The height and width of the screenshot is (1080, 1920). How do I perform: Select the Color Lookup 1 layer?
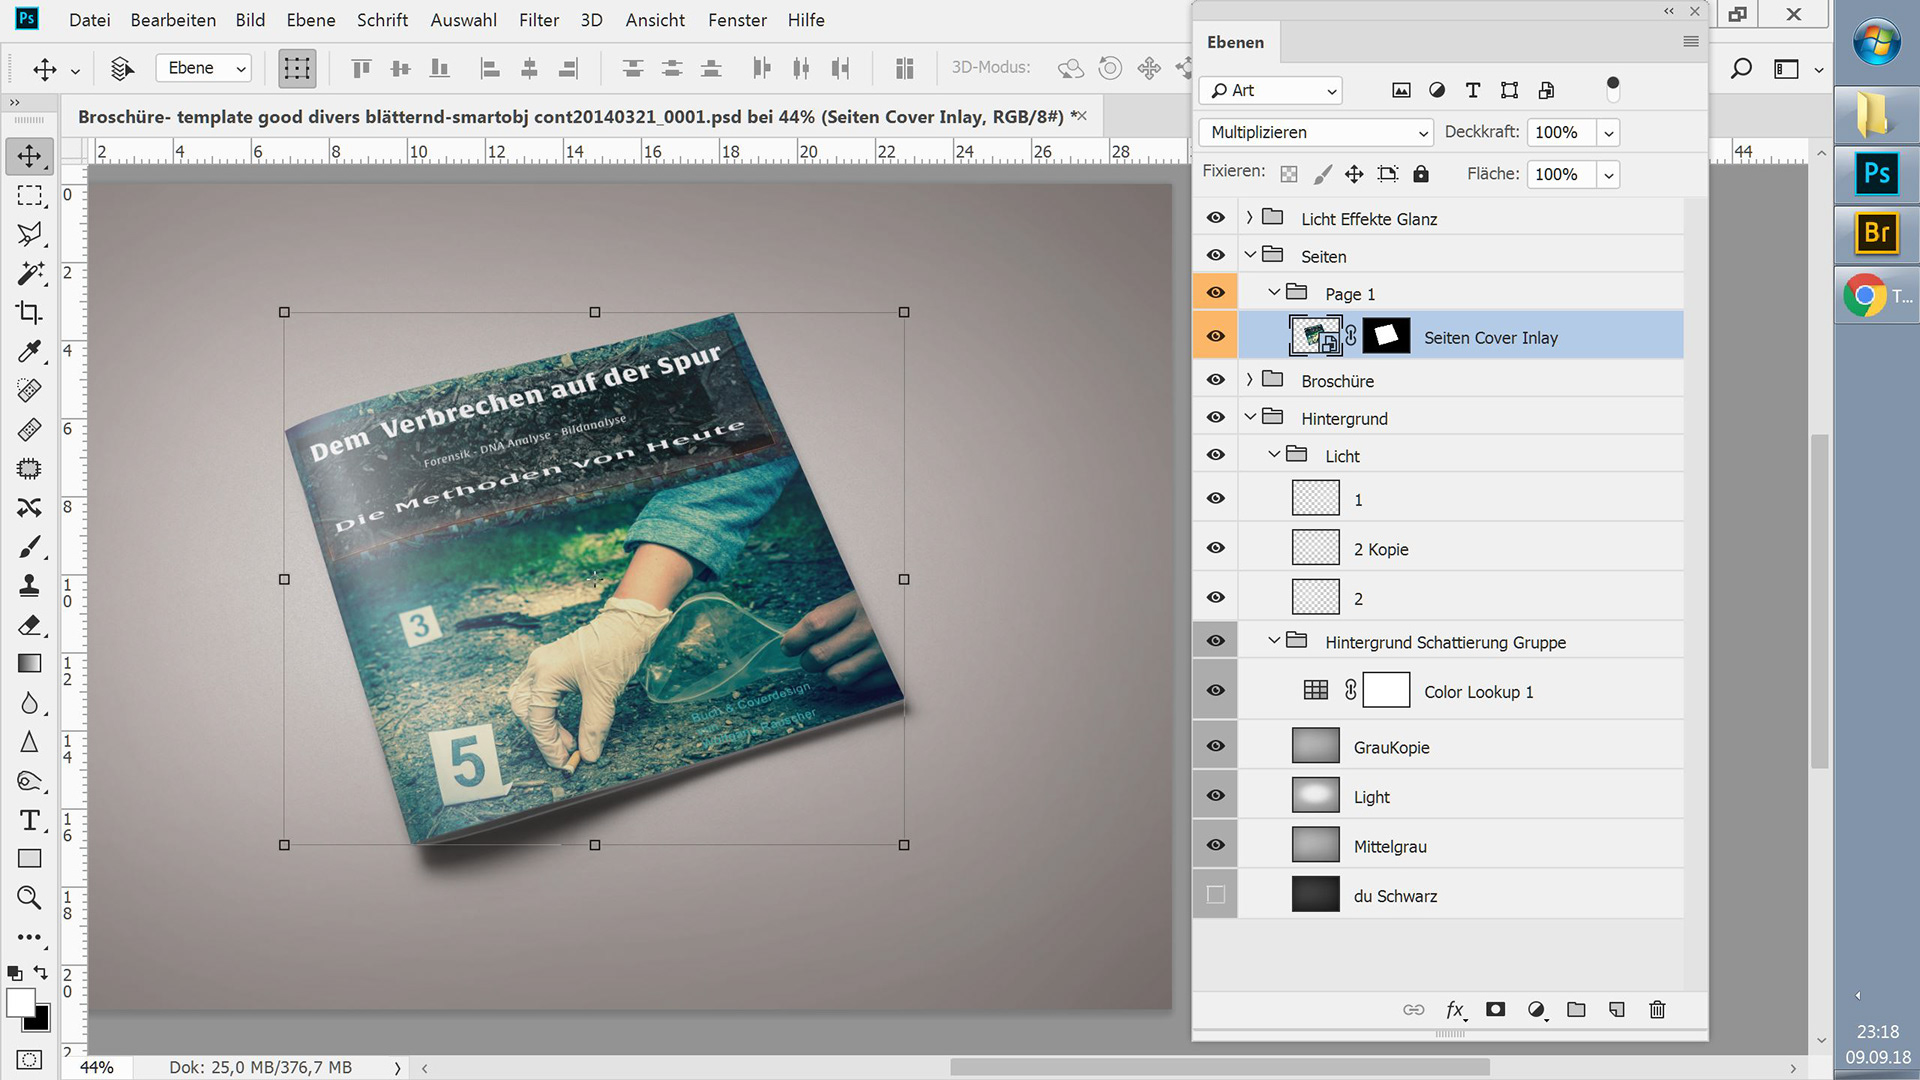(x=1478, y=692)
